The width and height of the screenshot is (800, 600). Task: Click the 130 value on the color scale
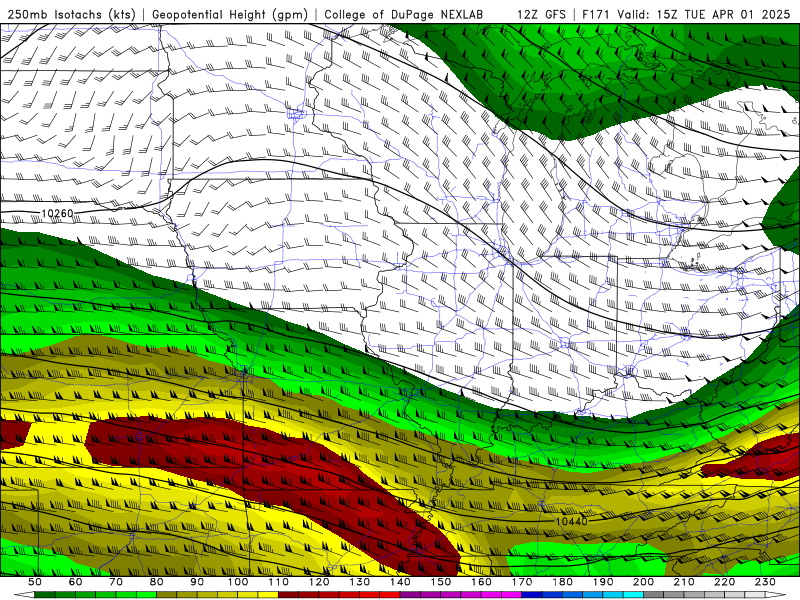coord(360,582)
